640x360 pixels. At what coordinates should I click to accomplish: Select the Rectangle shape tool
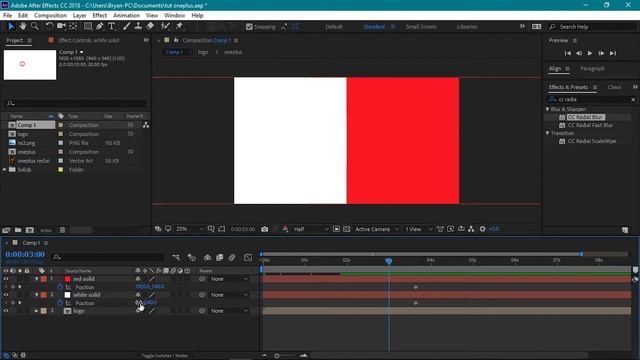[88, 26]
